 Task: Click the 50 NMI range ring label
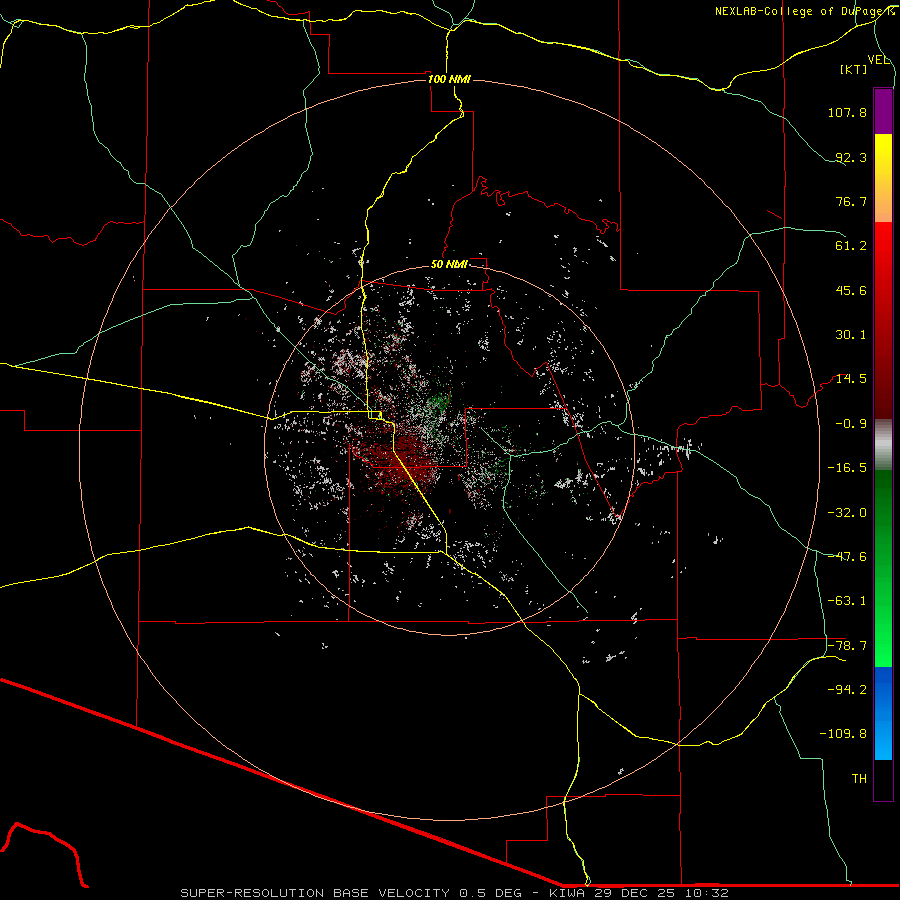click(x=449, y=264)
